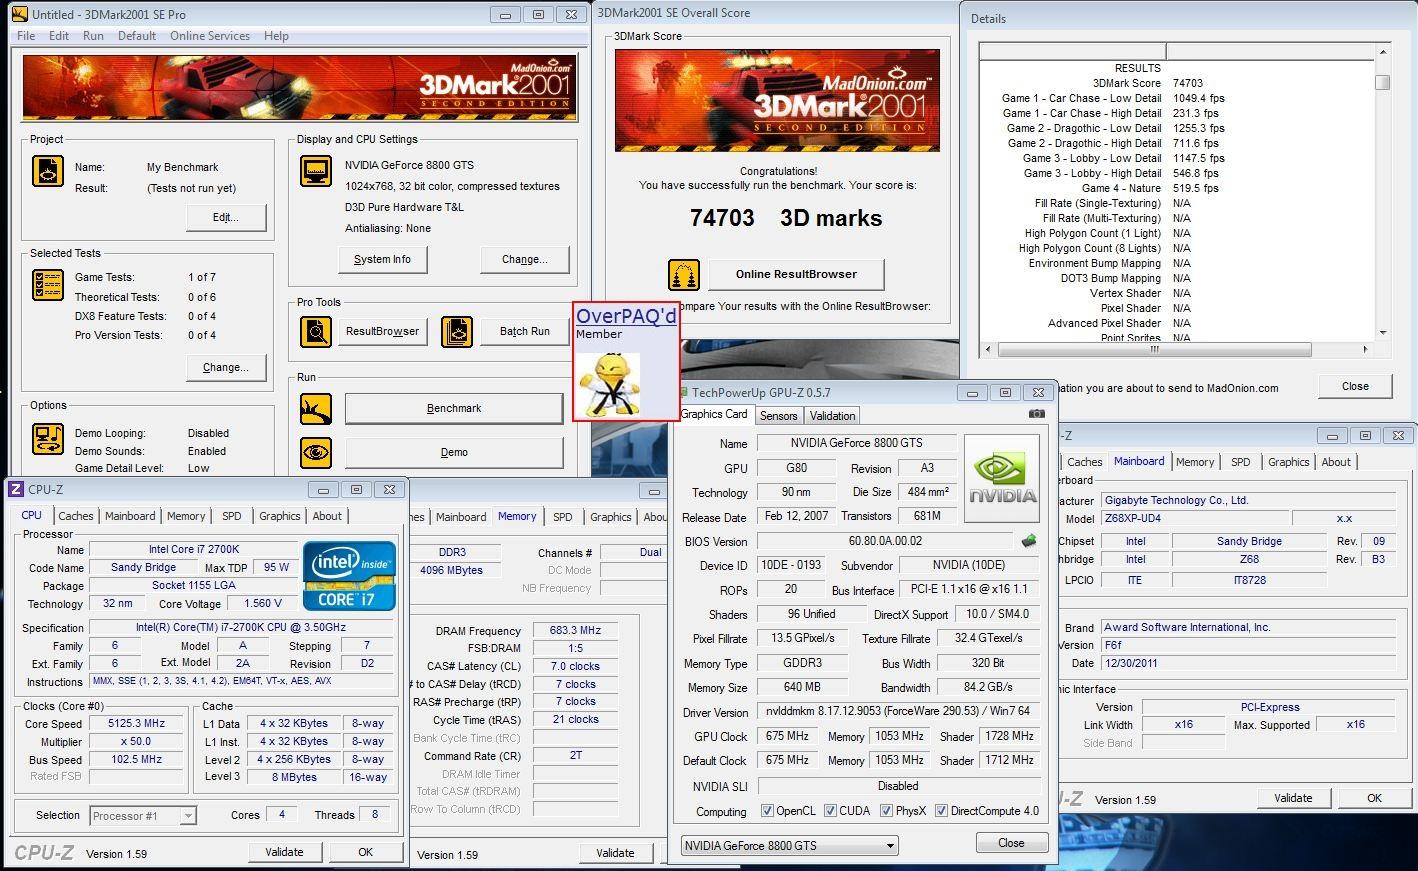Click the Details horizontal scrollbar right arrow
1418x871 pixels.
[1367, 350]
